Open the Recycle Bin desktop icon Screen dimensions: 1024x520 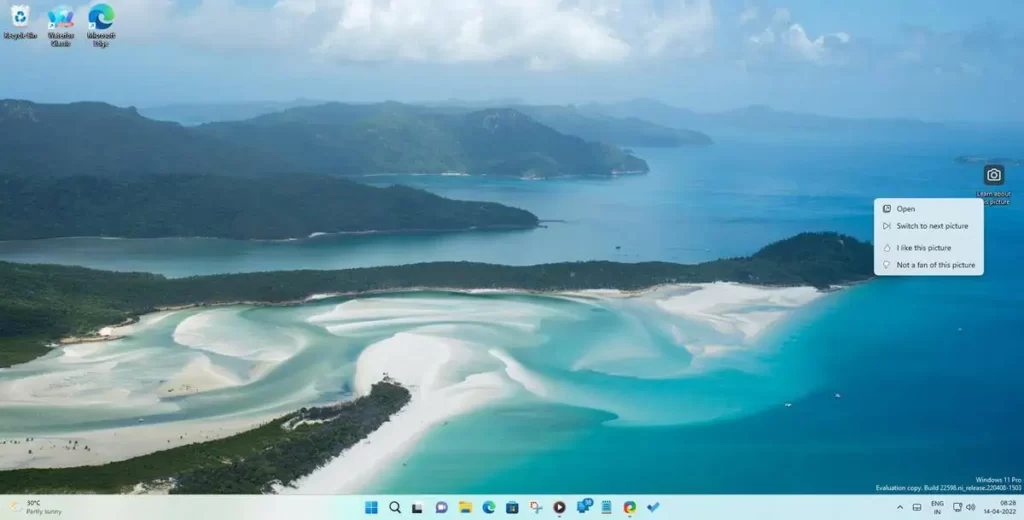[19, 18]
